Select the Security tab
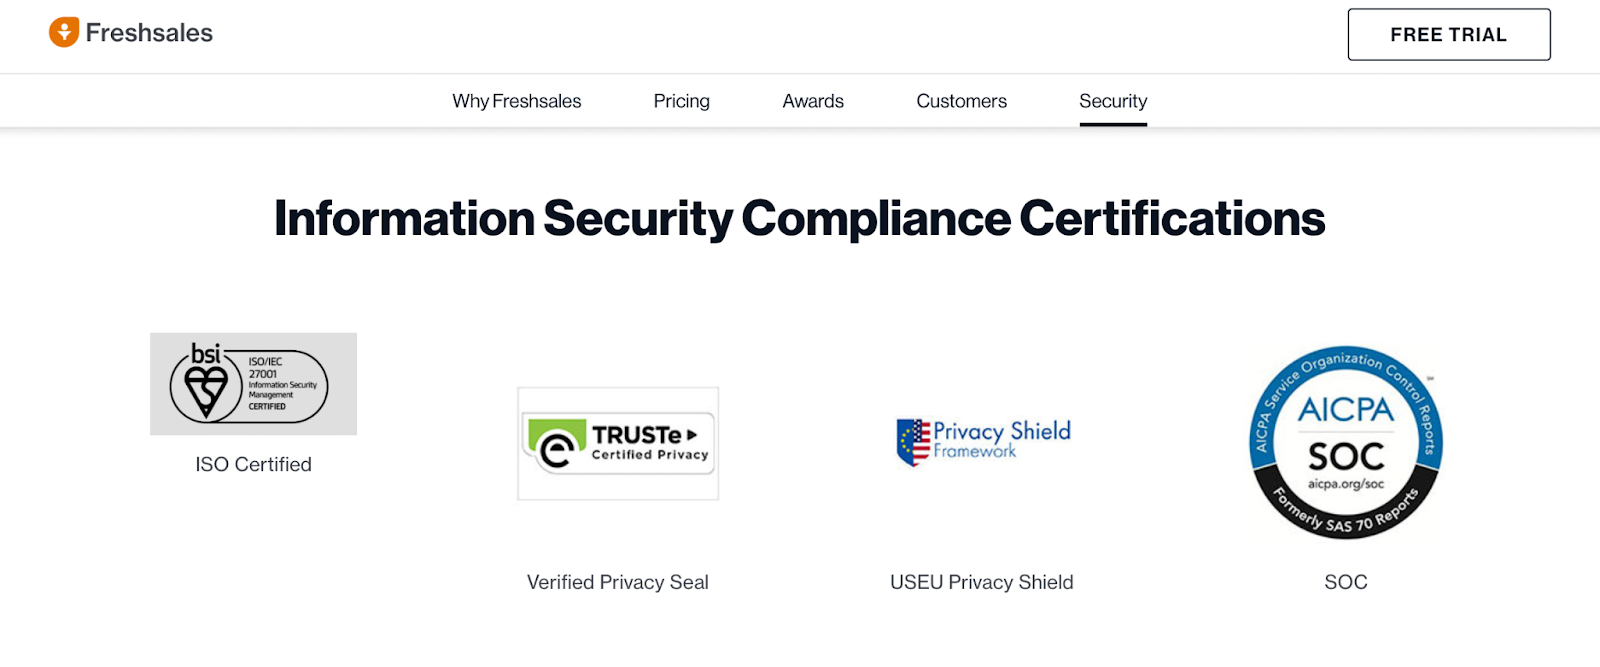 [1112, 101]
